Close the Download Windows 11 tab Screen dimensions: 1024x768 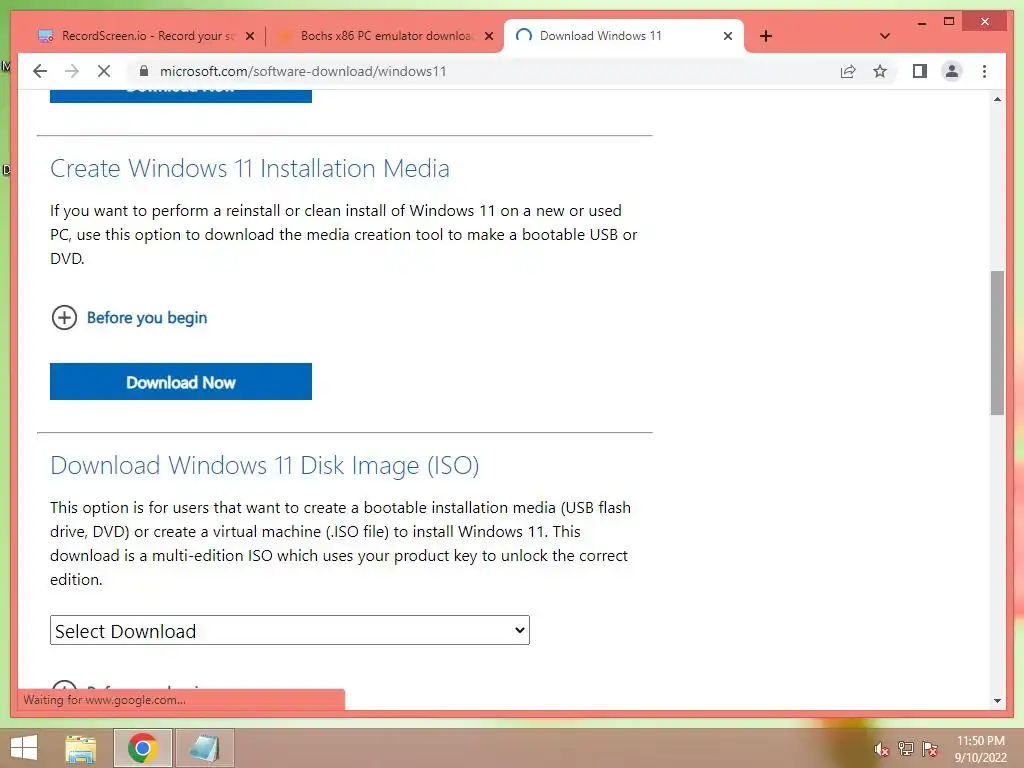728,36
